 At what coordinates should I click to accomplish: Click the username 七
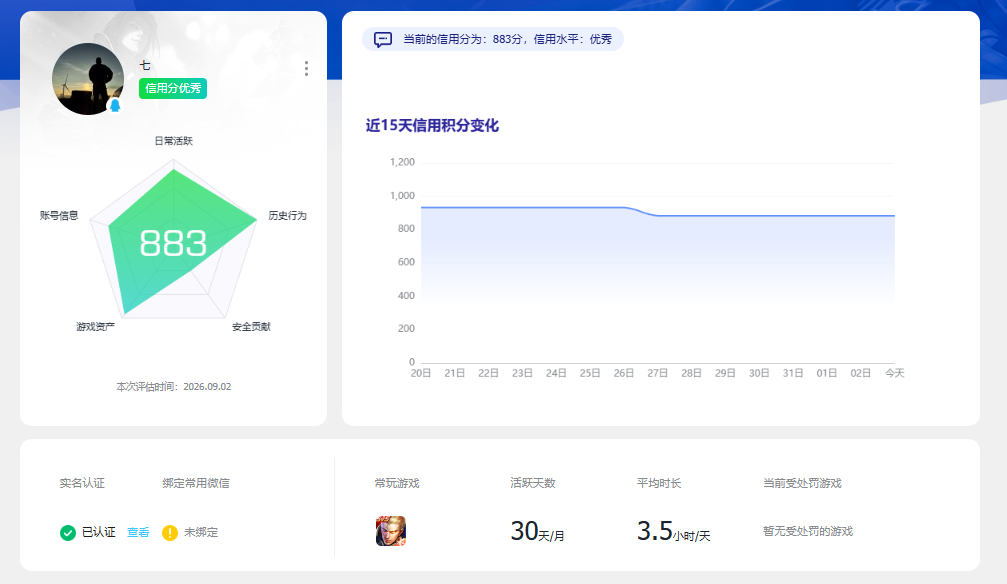[x=145, y=66]
